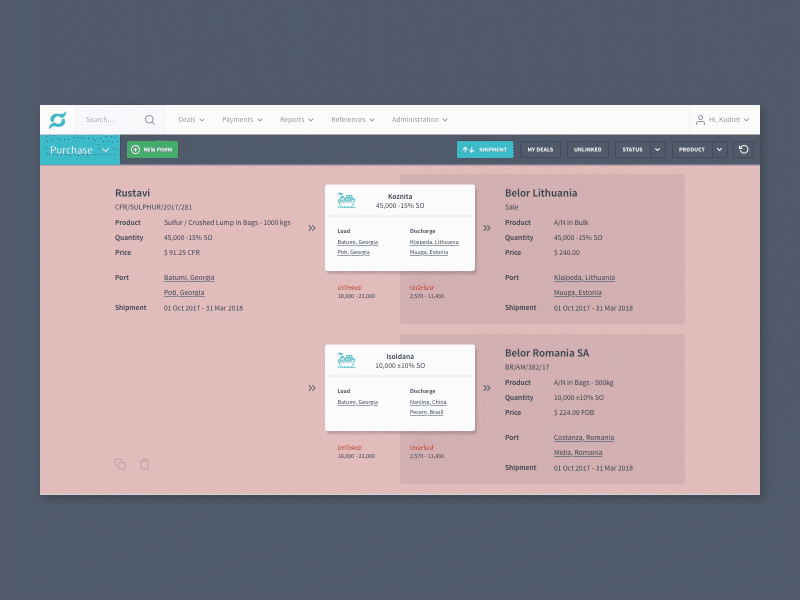The width and height of the screenshot is (800, 600).
Task: Click the circular reset arrow in the filter bar
Action: click(743, 149)
